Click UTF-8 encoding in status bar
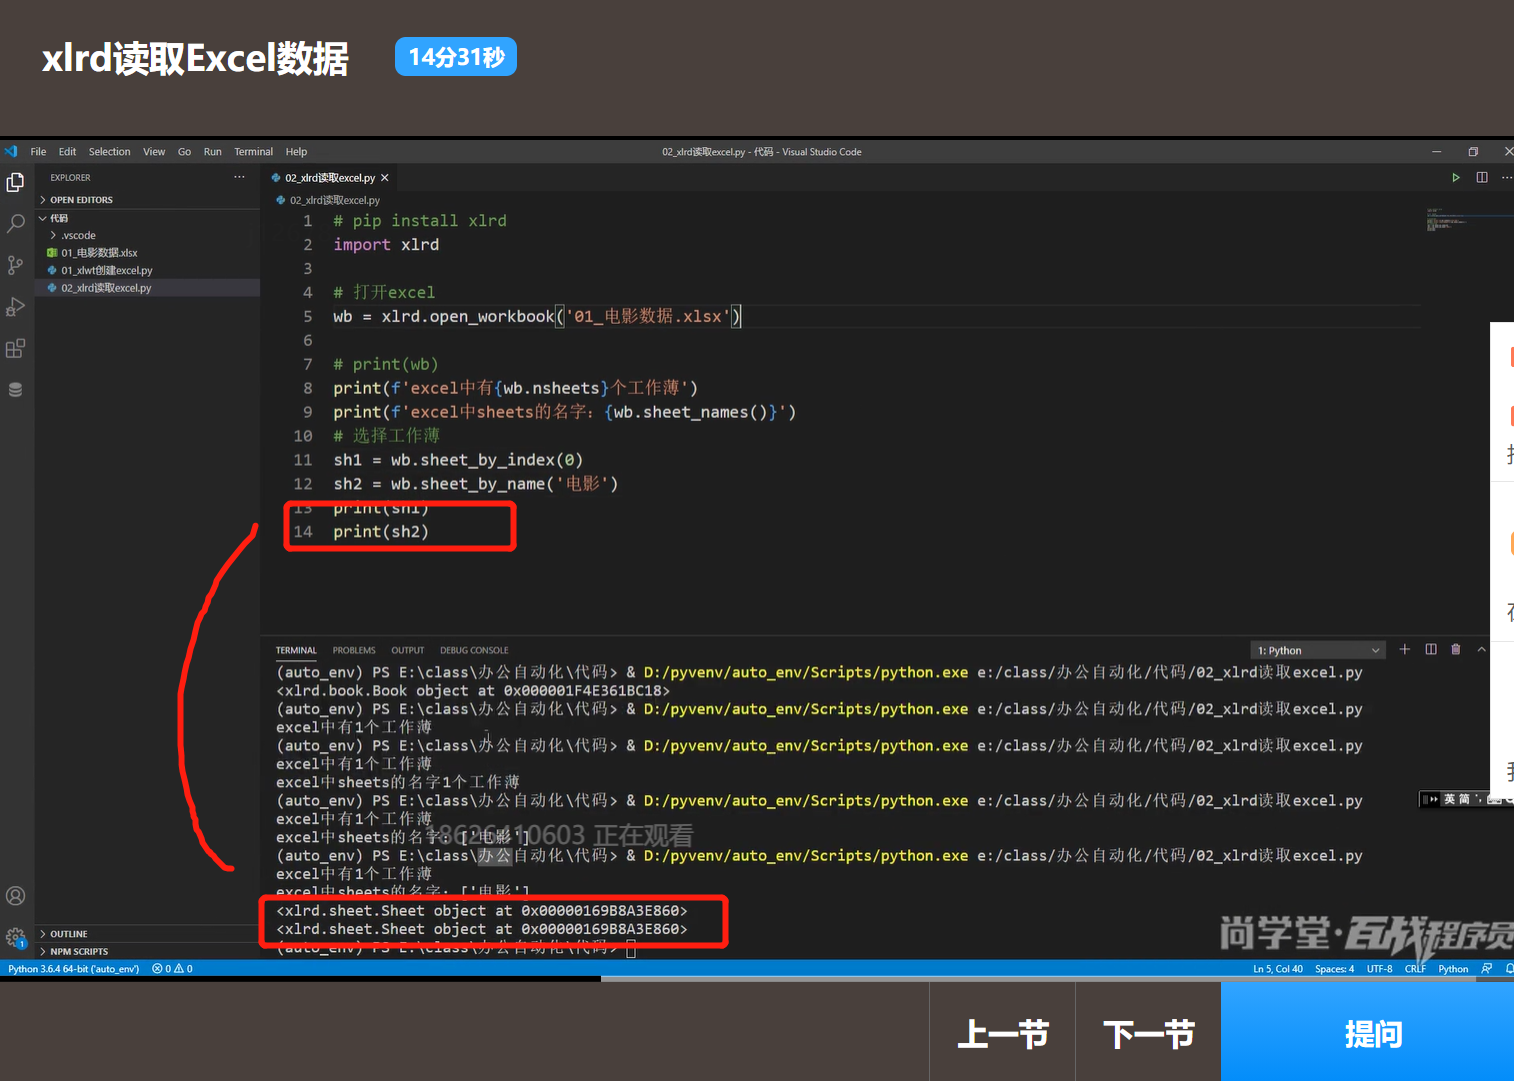1514x1081 pixels. pyautogui.click(x=1379, y=969)
